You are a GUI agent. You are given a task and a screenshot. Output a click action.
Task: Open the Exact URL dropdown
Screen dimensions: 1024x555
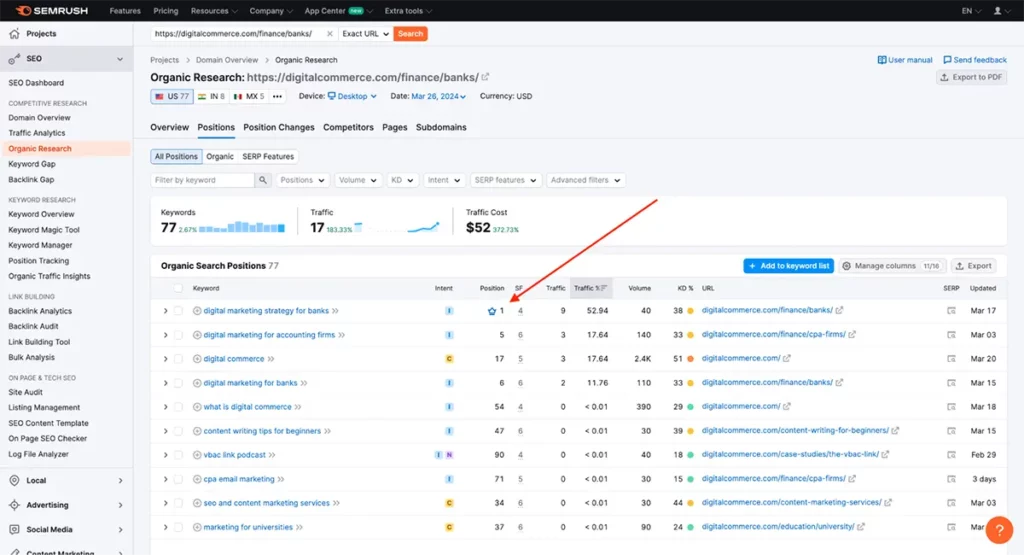click(x=365, y=33)
